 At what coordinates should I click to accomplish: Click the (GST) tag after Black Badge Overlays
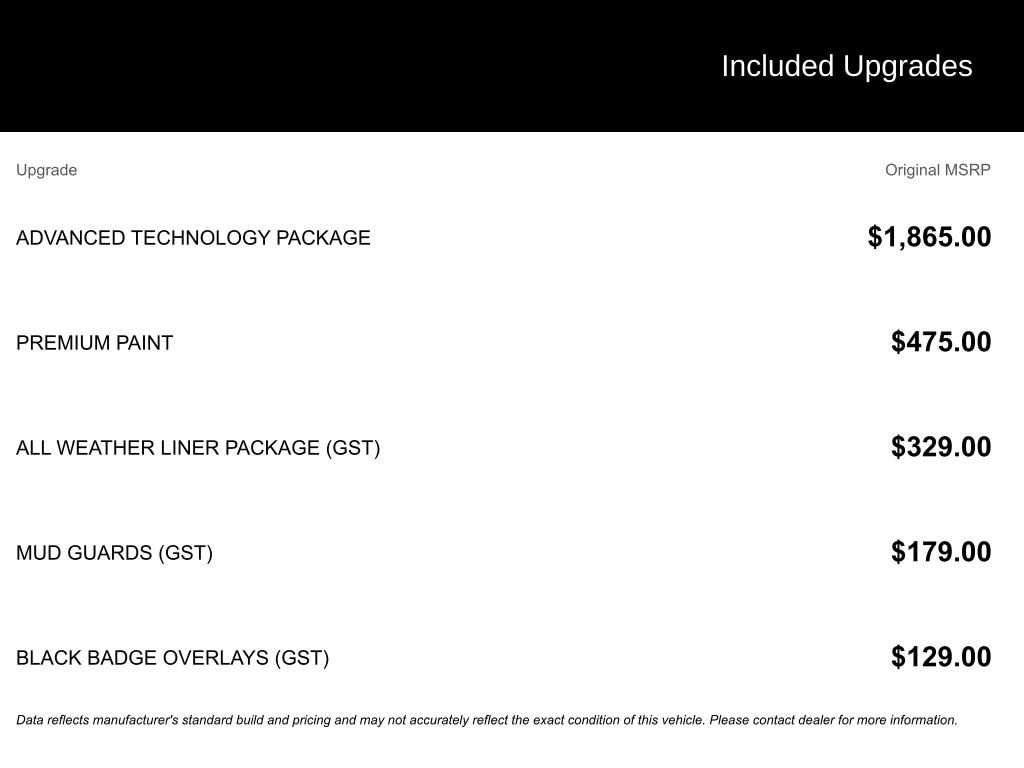[301, 658]
